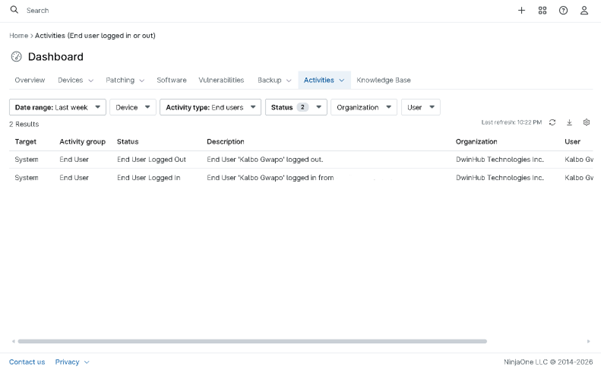Screen dimensions: 601x367
Task: Click the Organization column header
Action: [x=476, y=142]
